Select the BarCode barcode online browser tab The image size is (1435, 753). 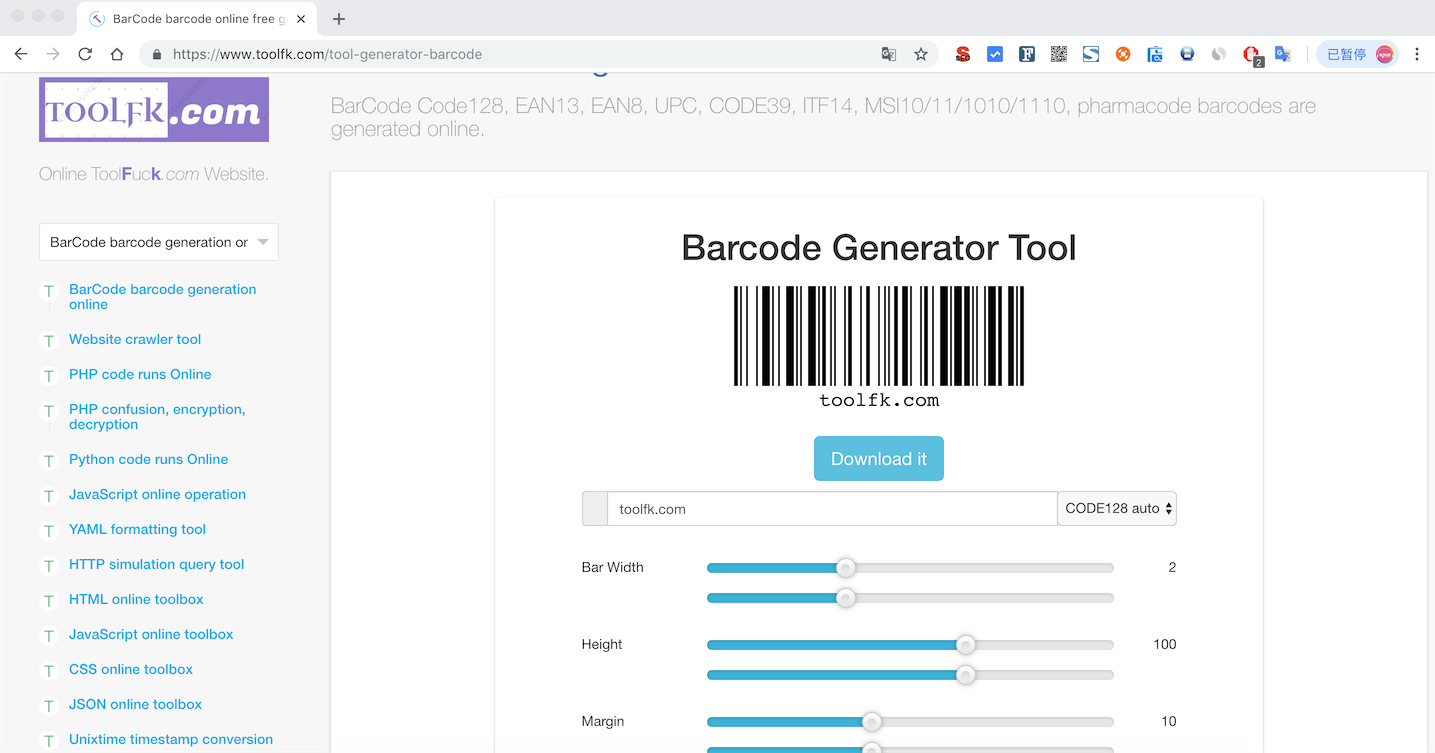[x=197, y=19]
